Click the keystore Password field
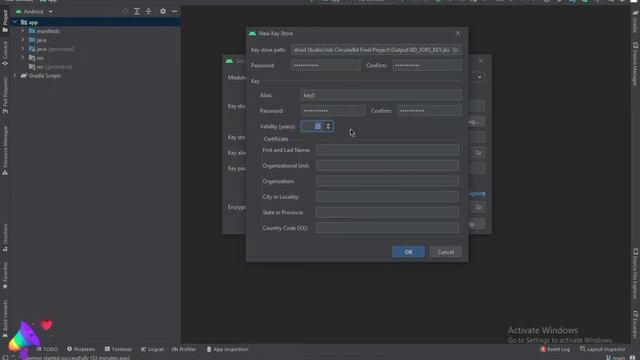This screenshot has width=640, height=360. [326, 65]
